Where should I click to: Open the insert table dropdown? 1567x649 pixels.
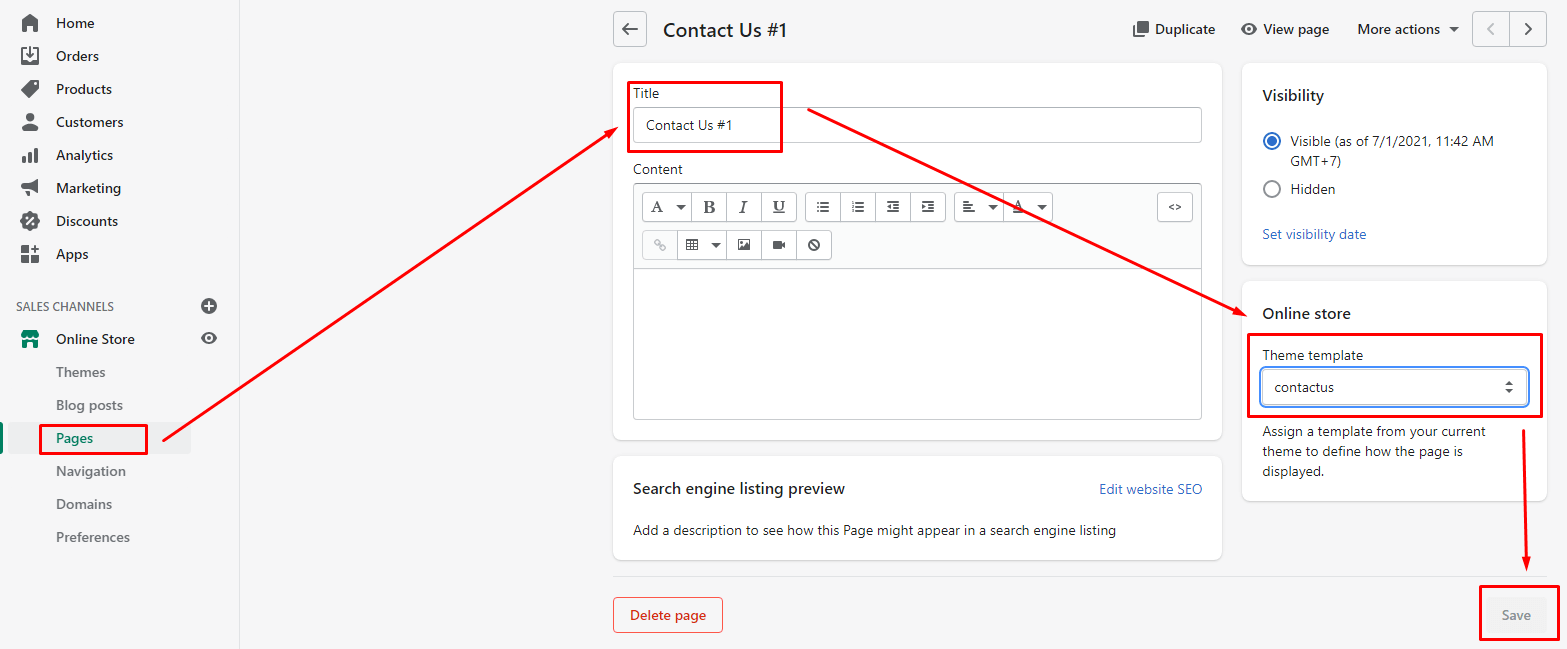point(701,245)
